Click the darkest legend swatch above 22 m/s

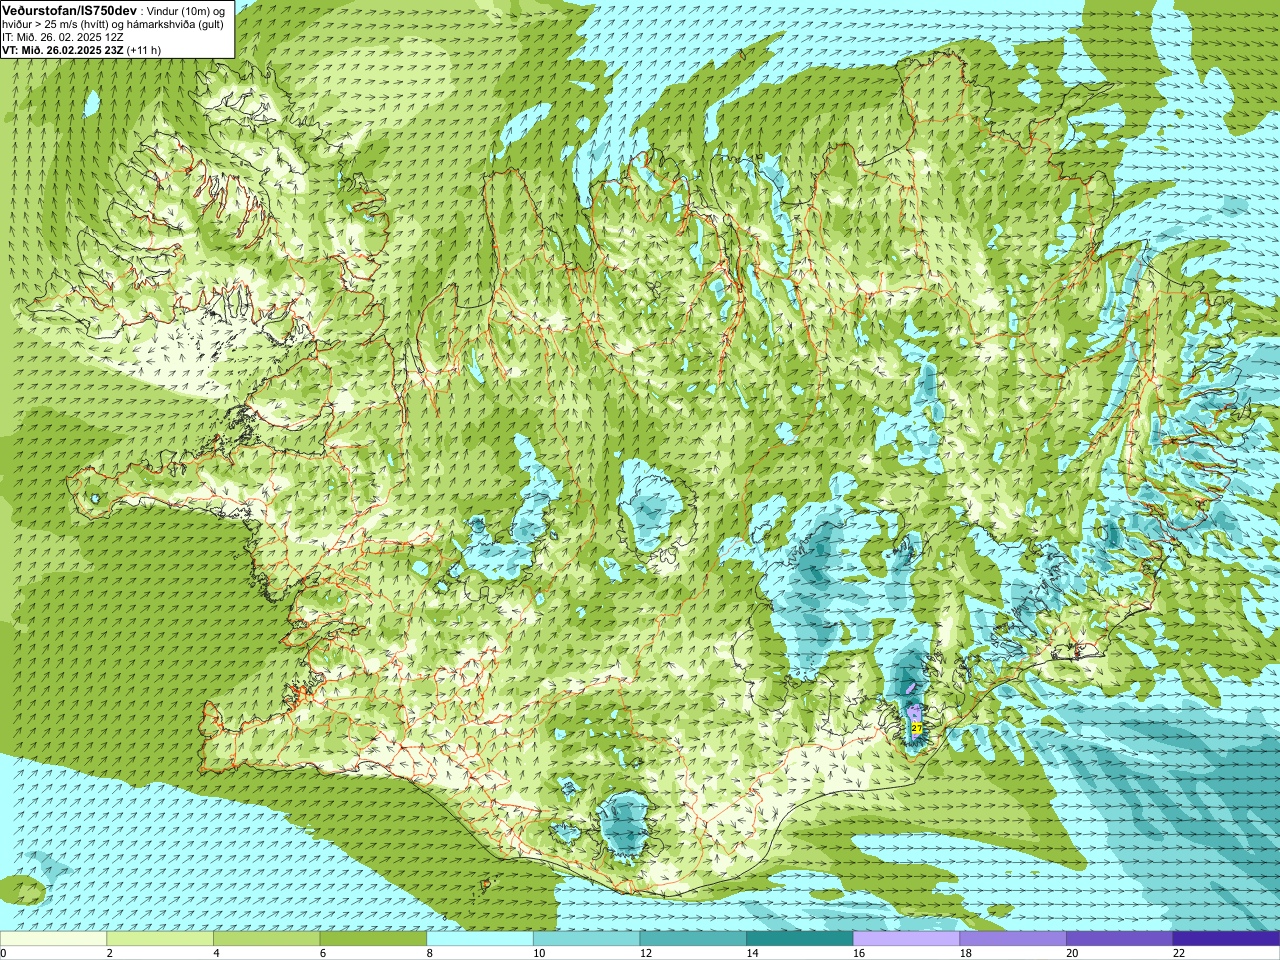tap(1226, 939)
